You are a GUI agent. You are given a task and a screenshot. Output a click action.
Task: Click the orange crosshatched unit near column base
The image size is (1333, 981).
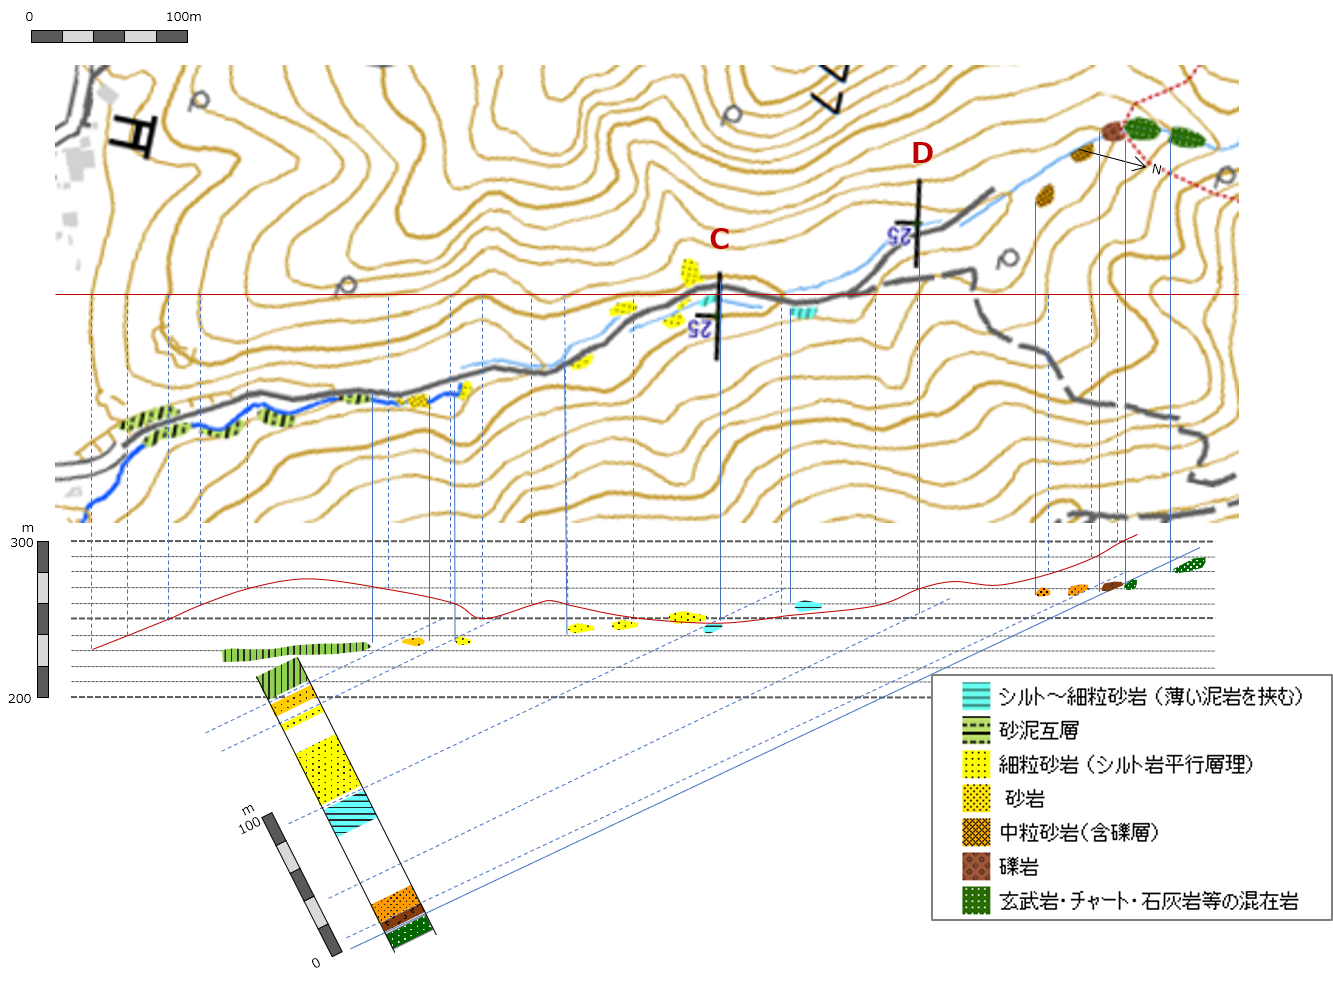point(397,903)
